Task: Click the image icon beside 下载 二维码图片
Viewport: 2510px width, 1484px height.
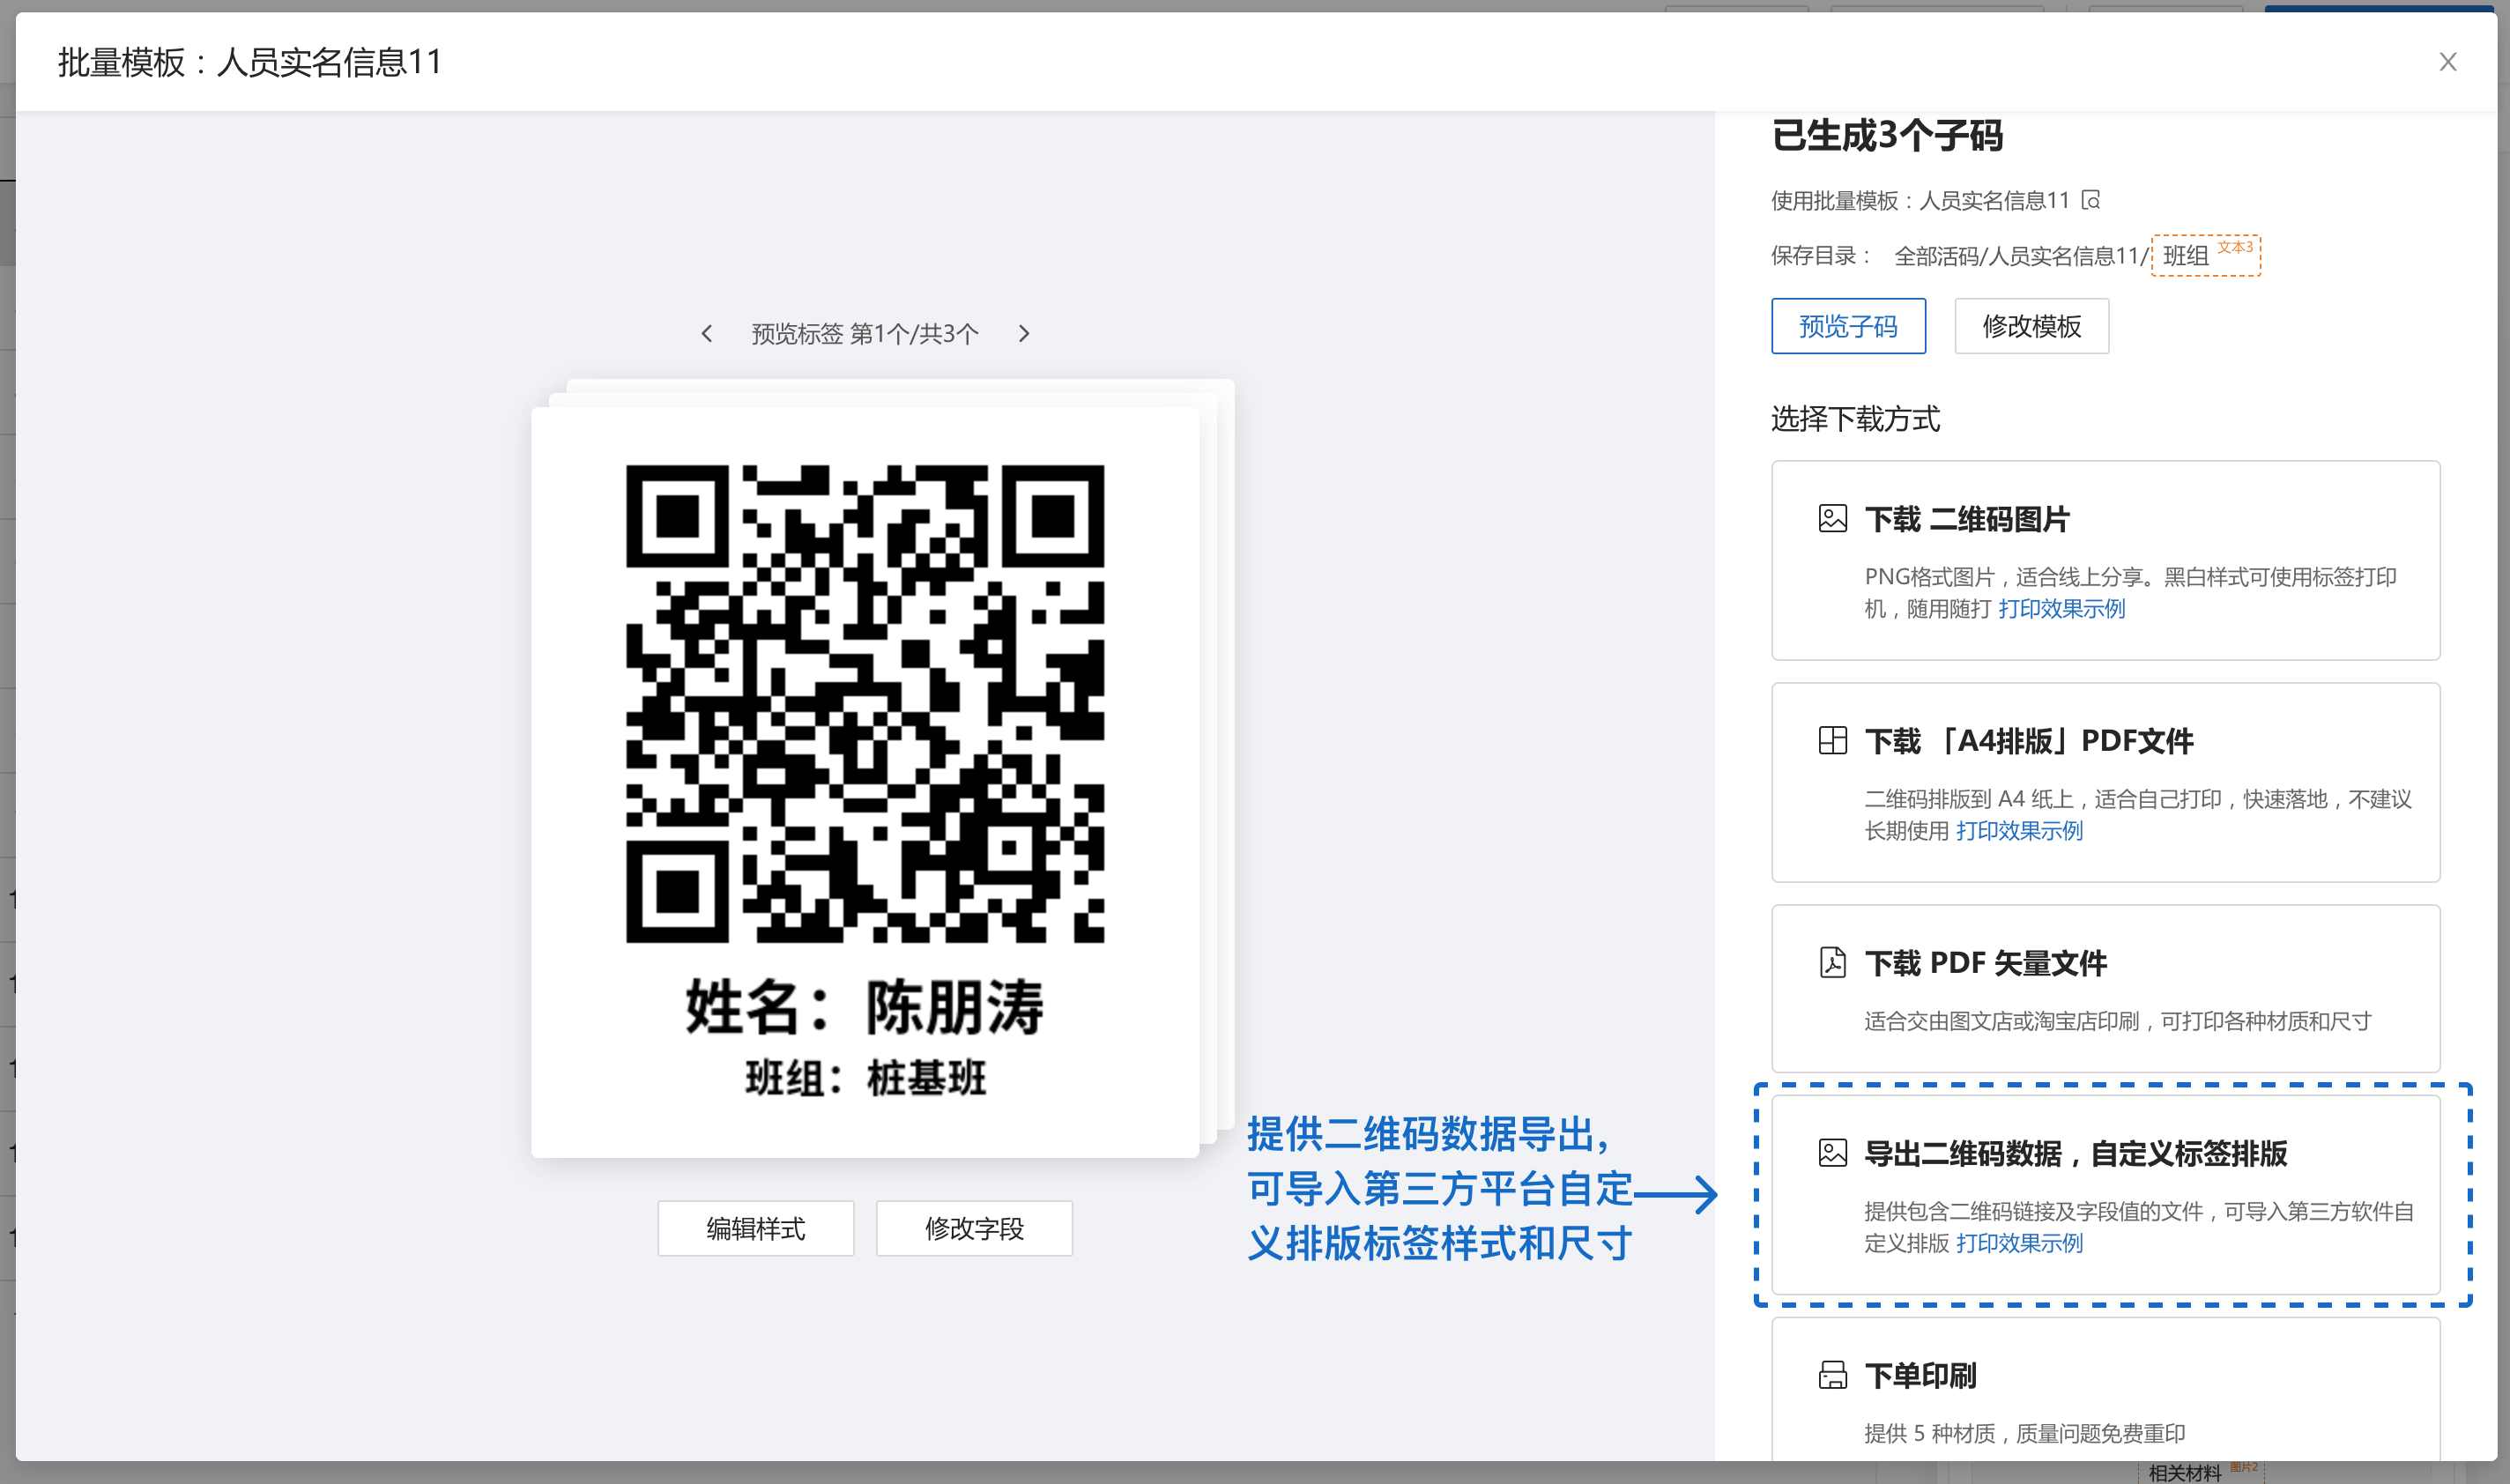Action: (1832, 519)
